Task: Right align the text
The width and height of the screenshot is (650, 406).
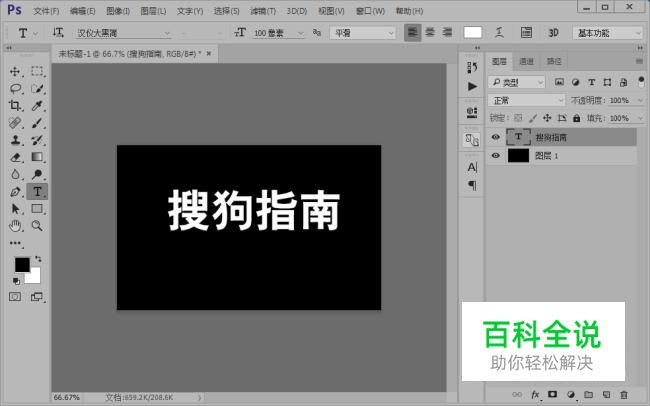Action: coord(447,32)
